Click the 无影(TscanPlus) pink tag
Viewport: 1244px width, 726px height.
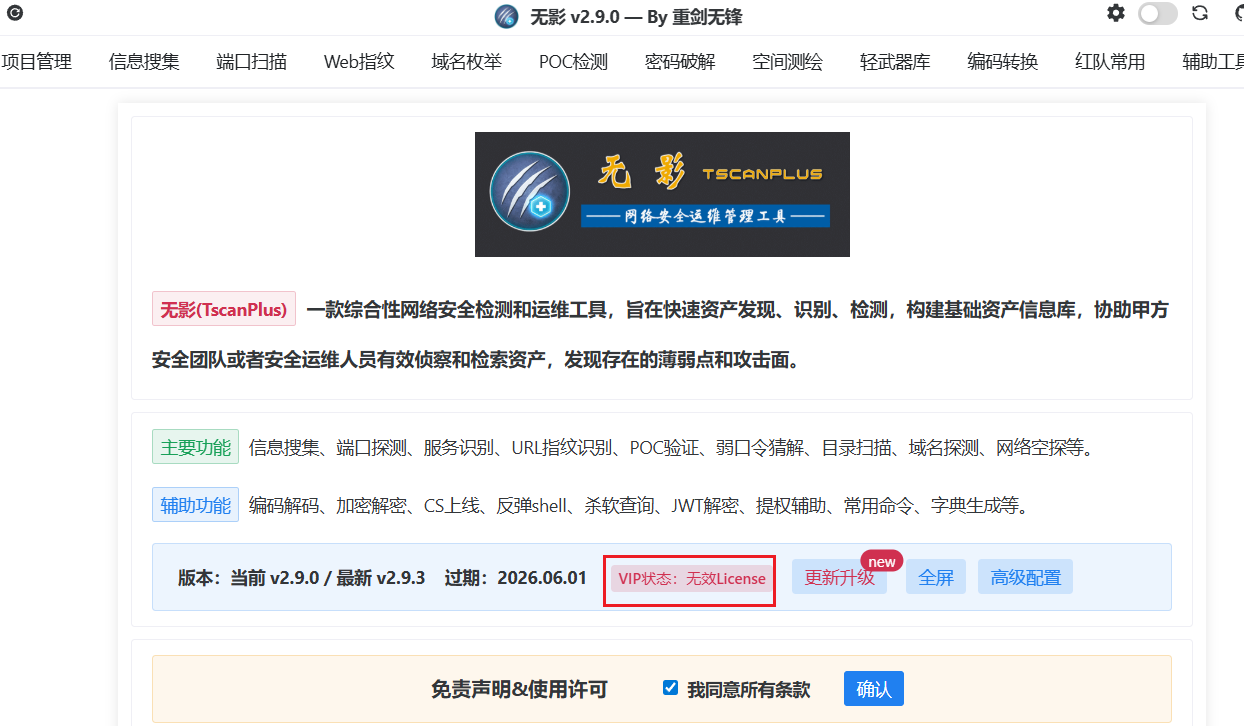224,309
